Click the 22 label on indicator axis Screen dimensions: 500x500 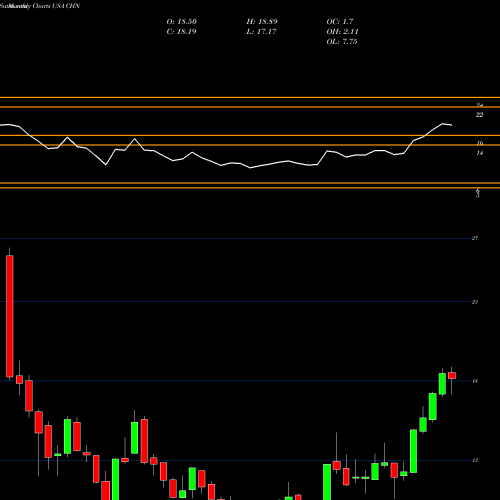click(479, 115)
